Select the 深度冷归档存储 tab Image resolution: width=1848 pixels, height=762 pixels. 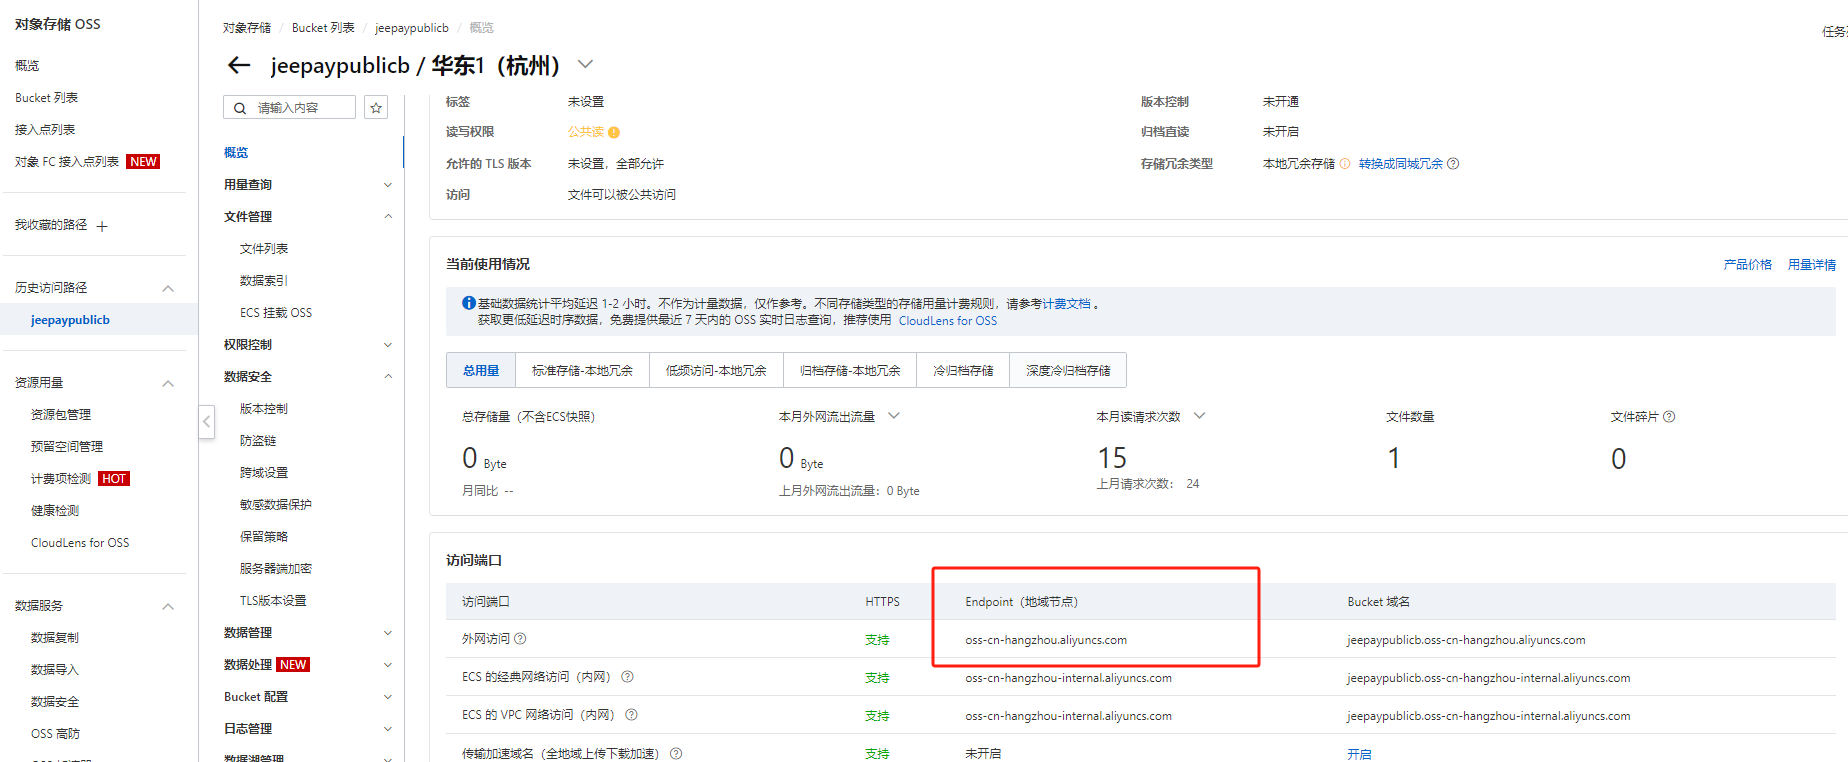coord(1068,371)
